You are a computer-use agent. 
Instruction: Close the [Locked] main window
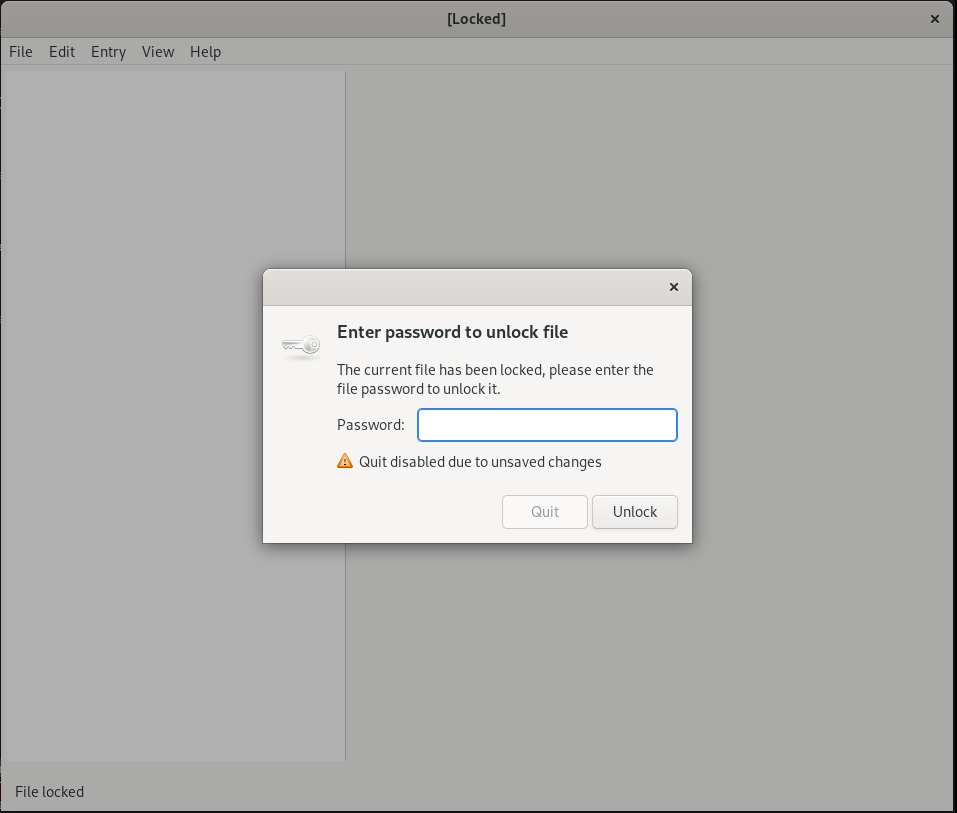pyautogui.click(x=935, y=19)
